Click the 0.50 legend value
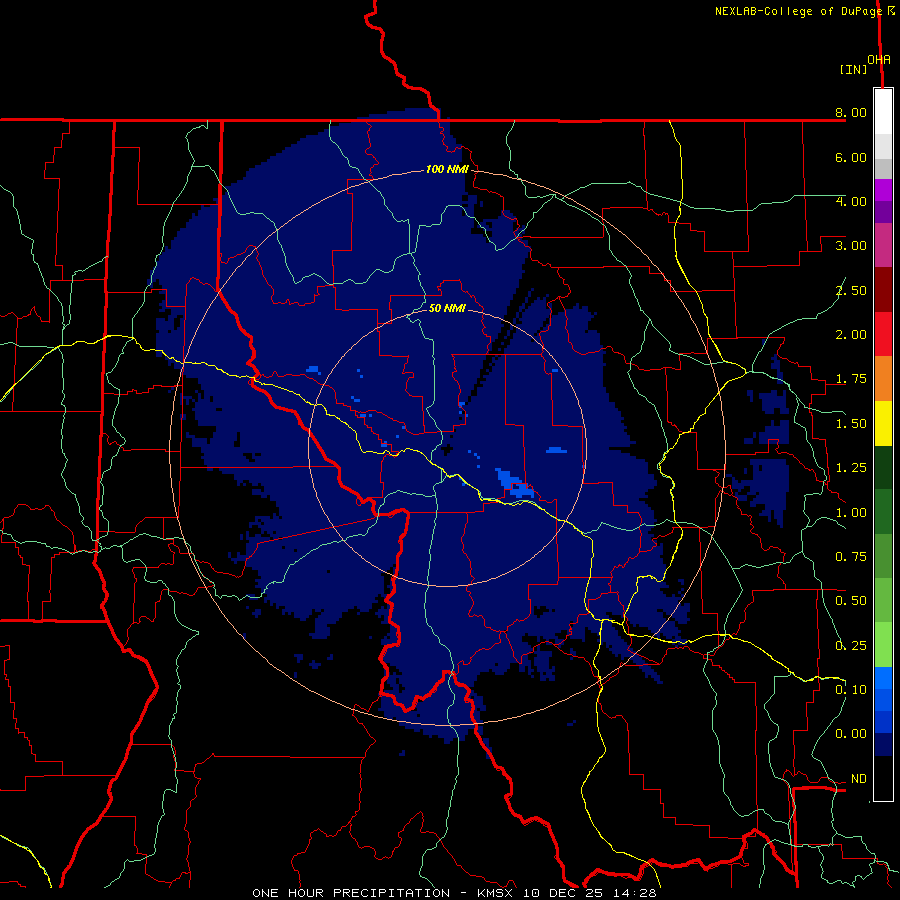 click(851, 601)
